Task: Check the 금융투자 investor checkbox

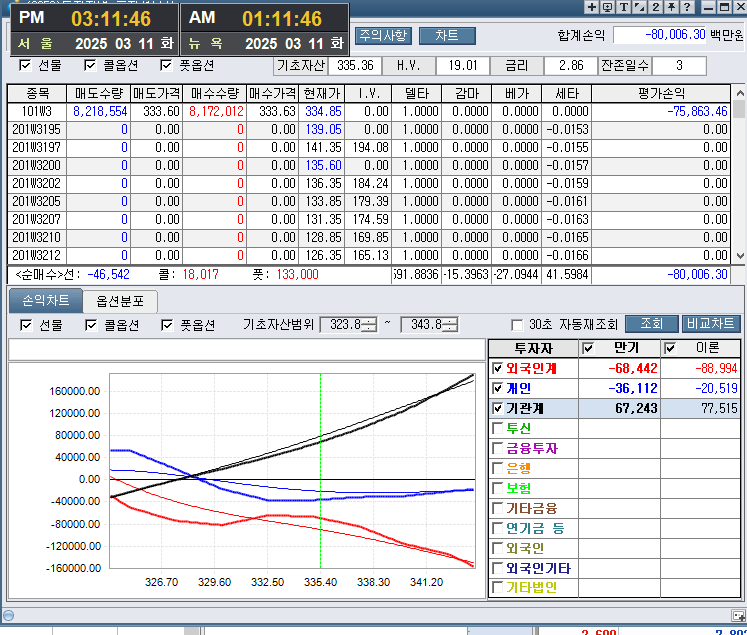Action: 499,448
